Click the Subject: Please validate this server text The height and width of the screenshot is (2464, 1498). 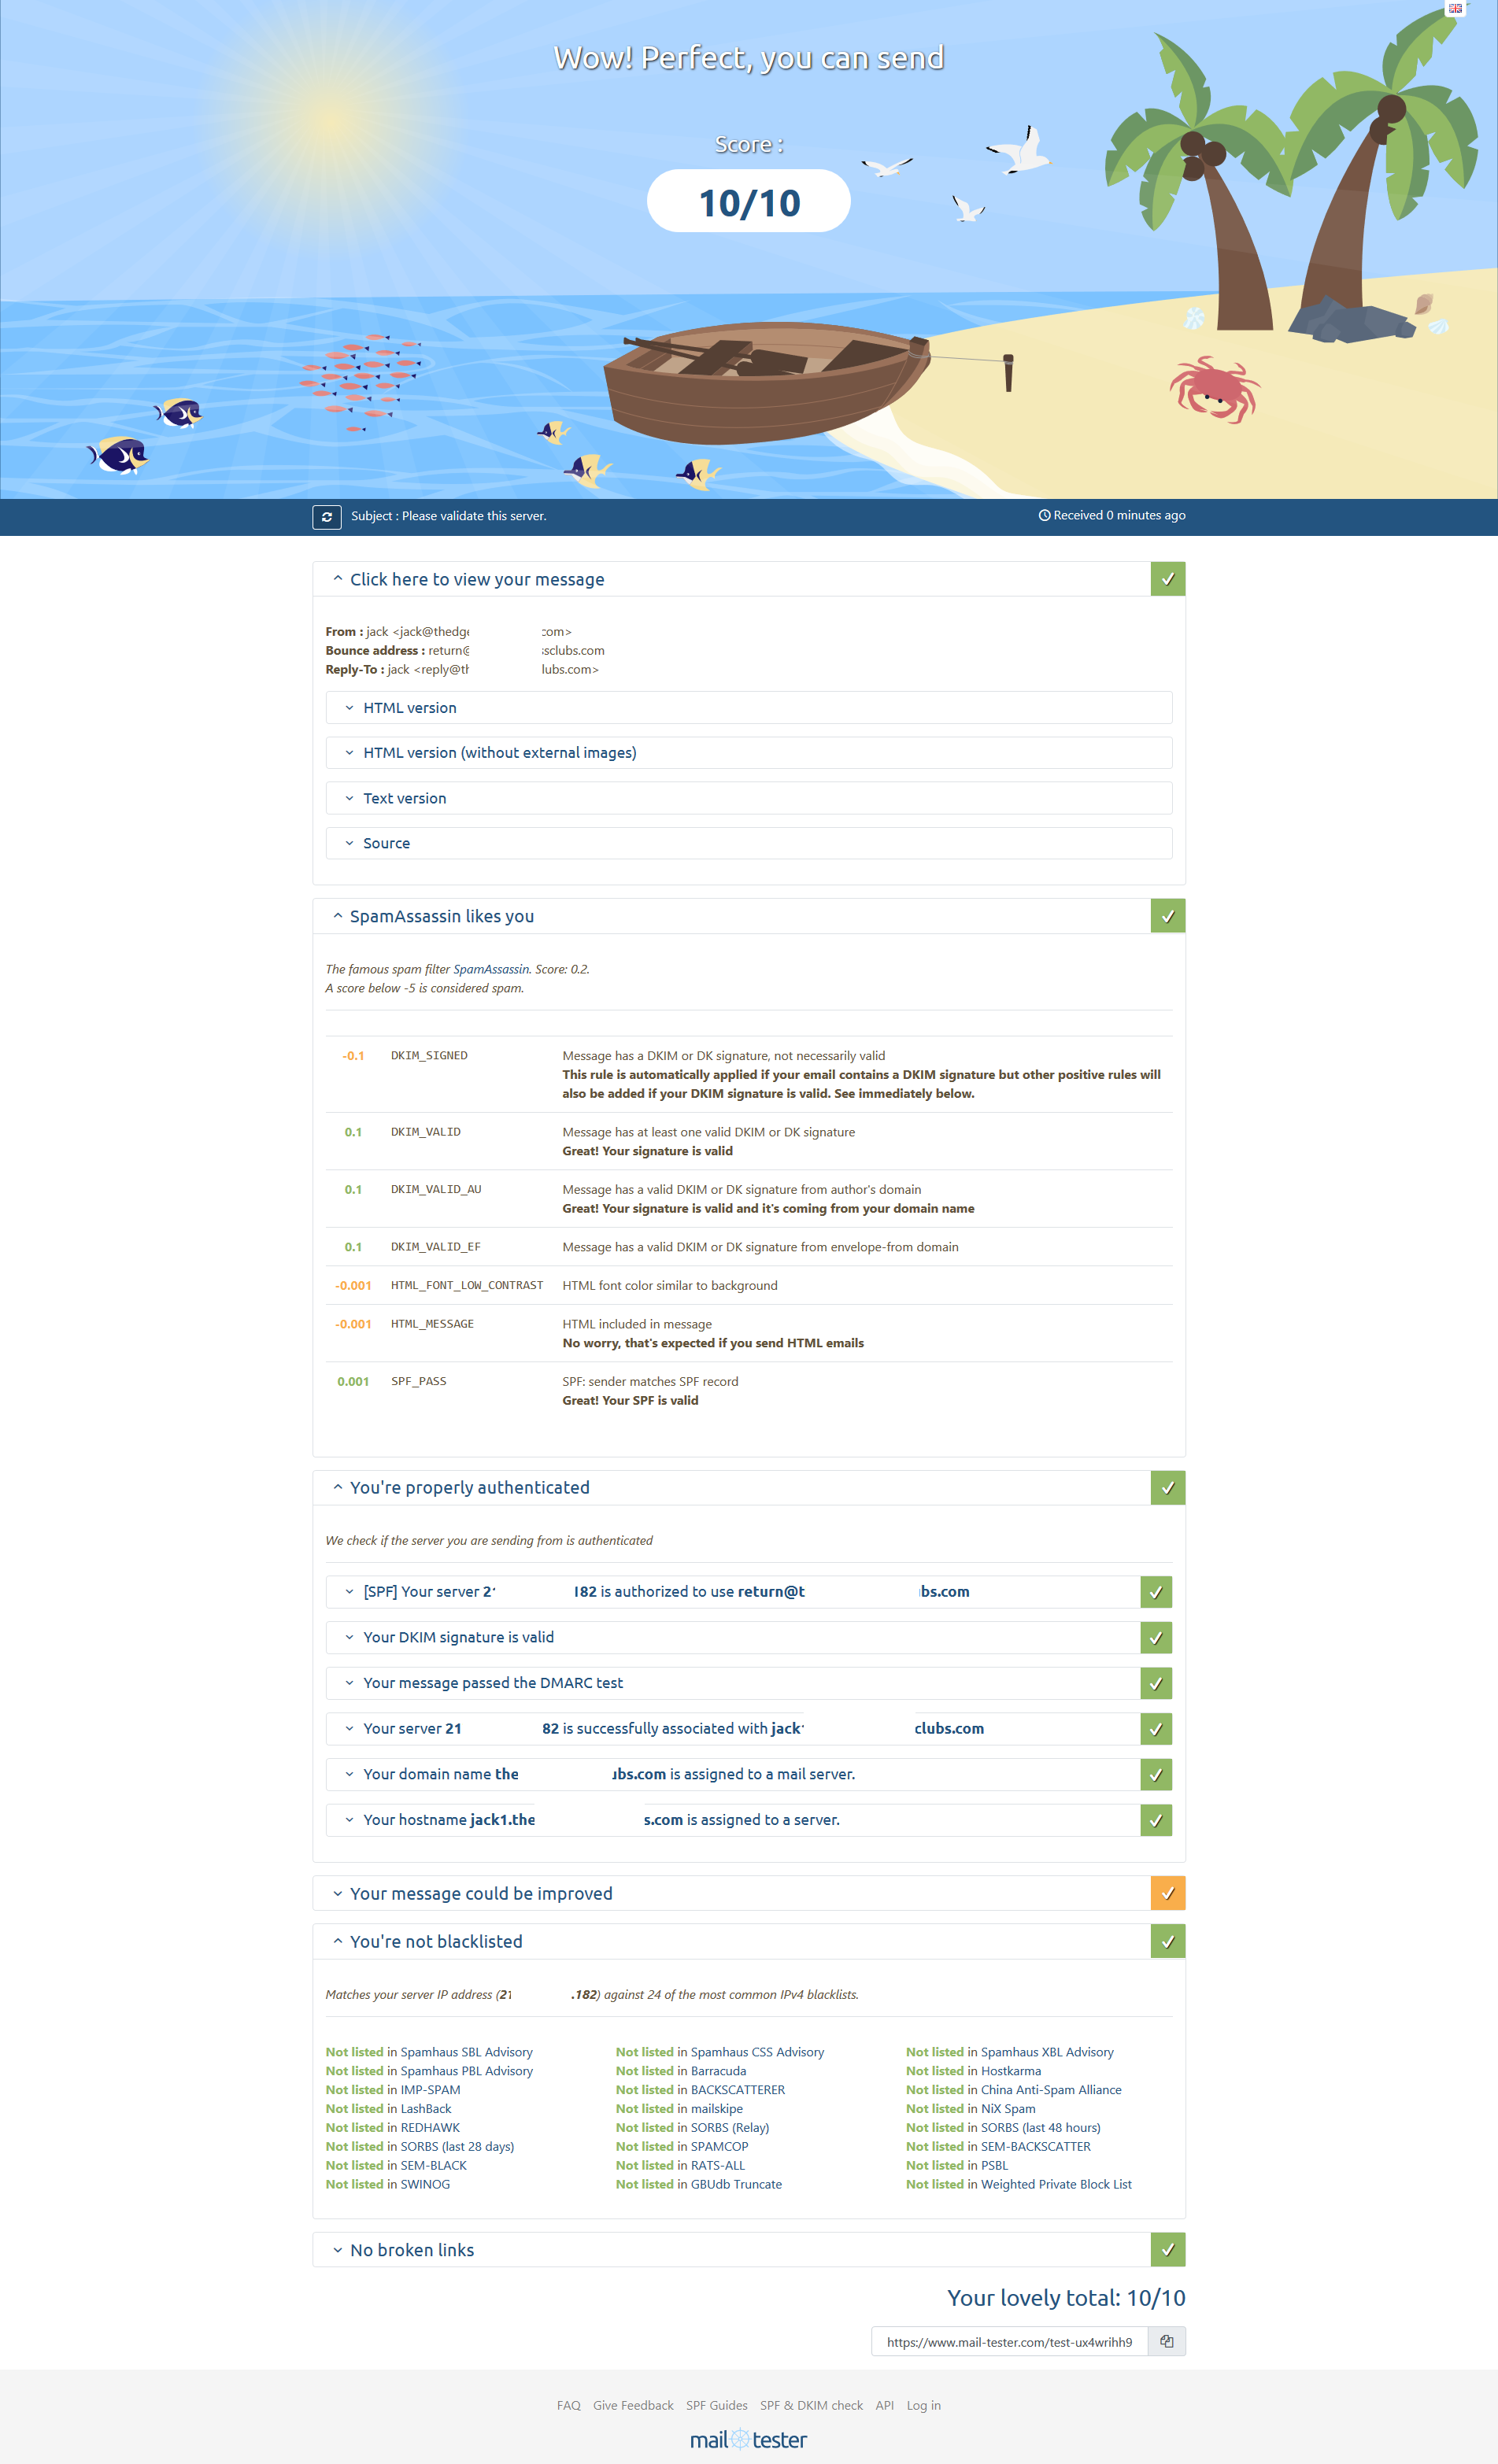448,516
